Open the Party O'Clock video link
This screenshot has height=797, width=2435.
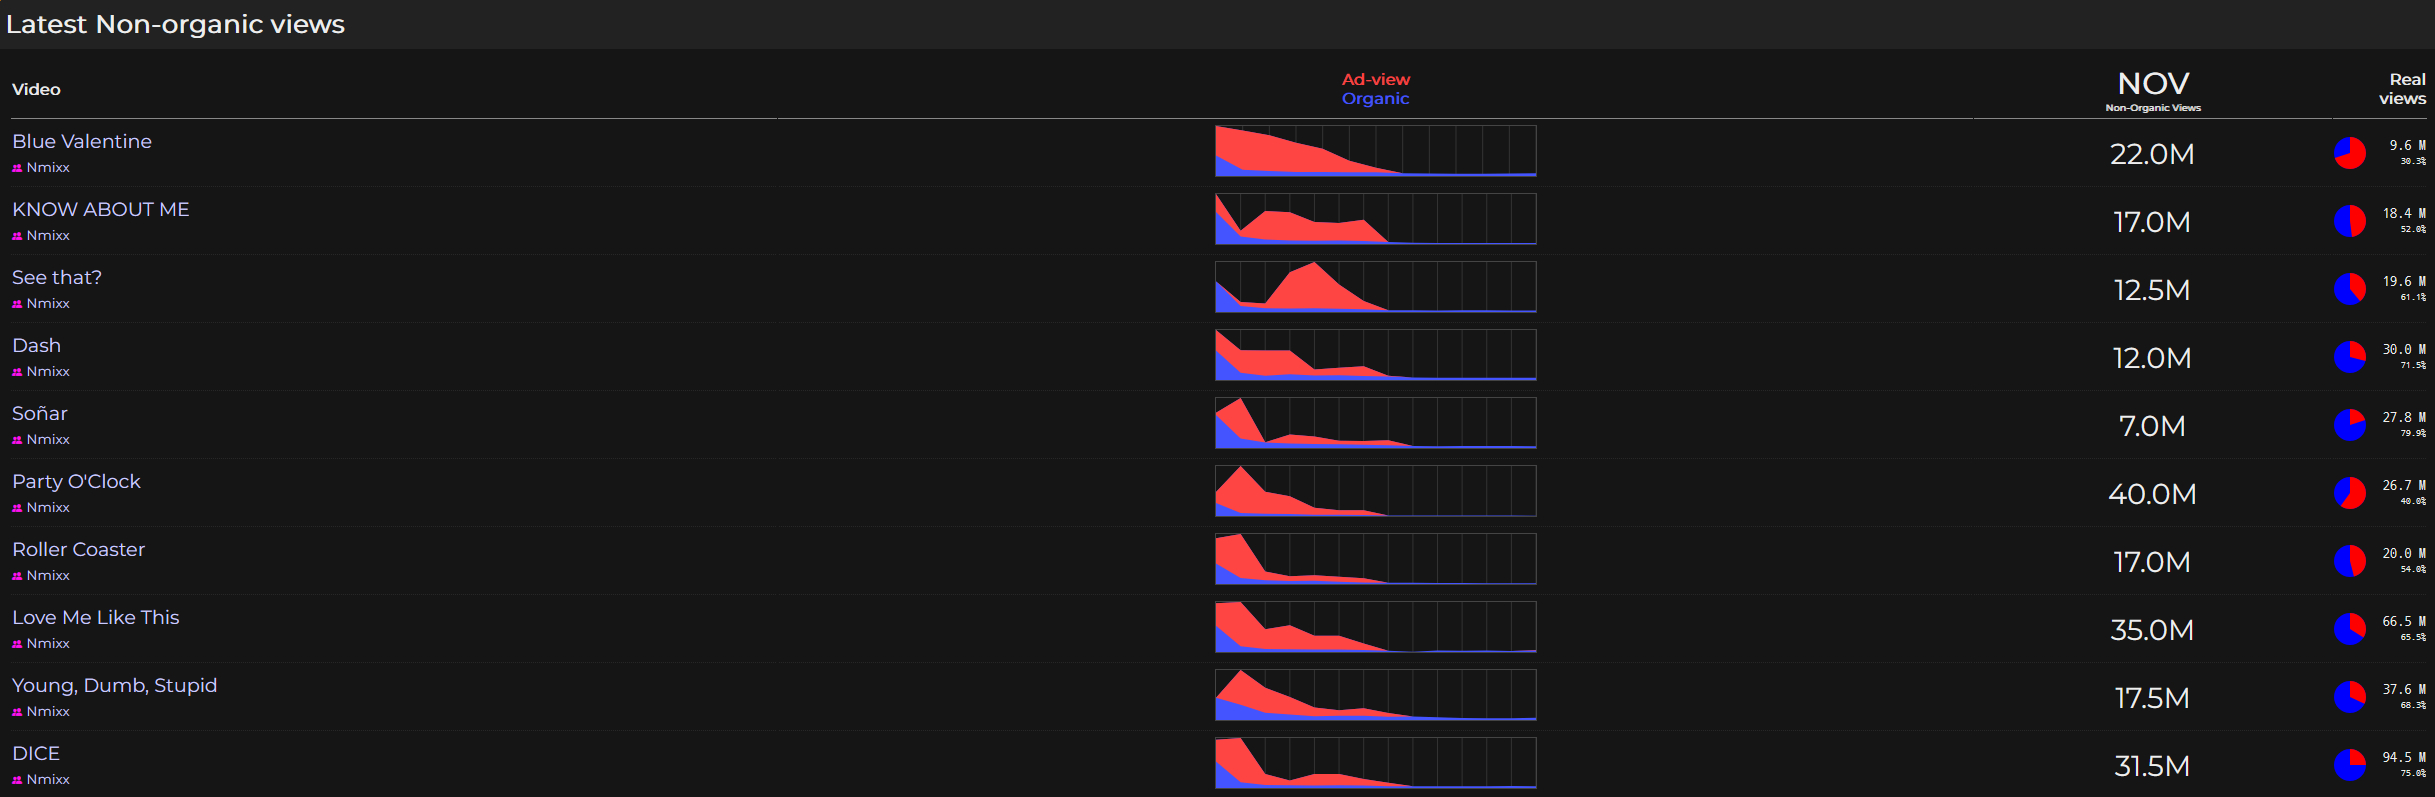77,482
